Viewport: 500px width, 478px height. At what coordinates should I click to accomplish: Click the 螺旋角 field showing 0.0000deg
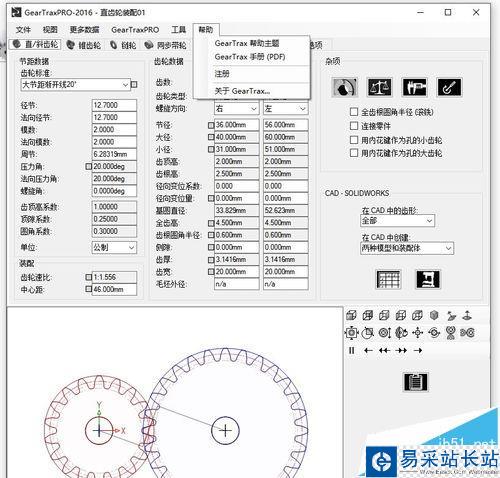pos(114,191)
